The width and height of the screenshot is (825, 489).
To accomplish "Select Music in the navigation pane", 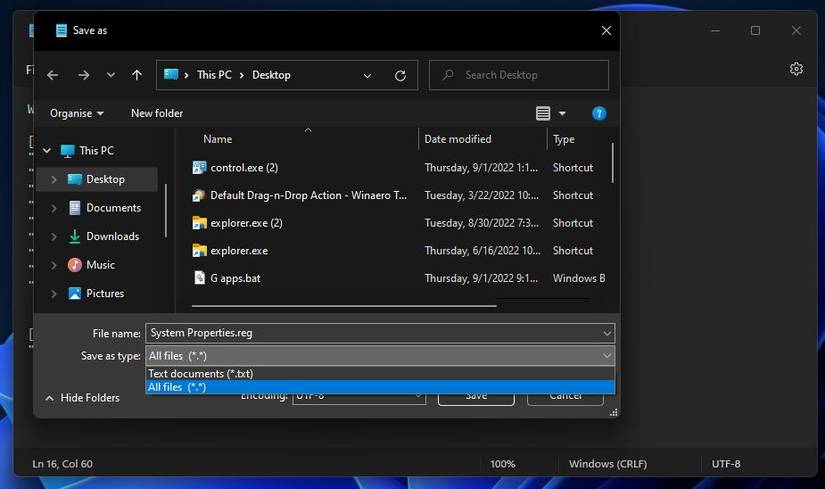I will [100, 265].
